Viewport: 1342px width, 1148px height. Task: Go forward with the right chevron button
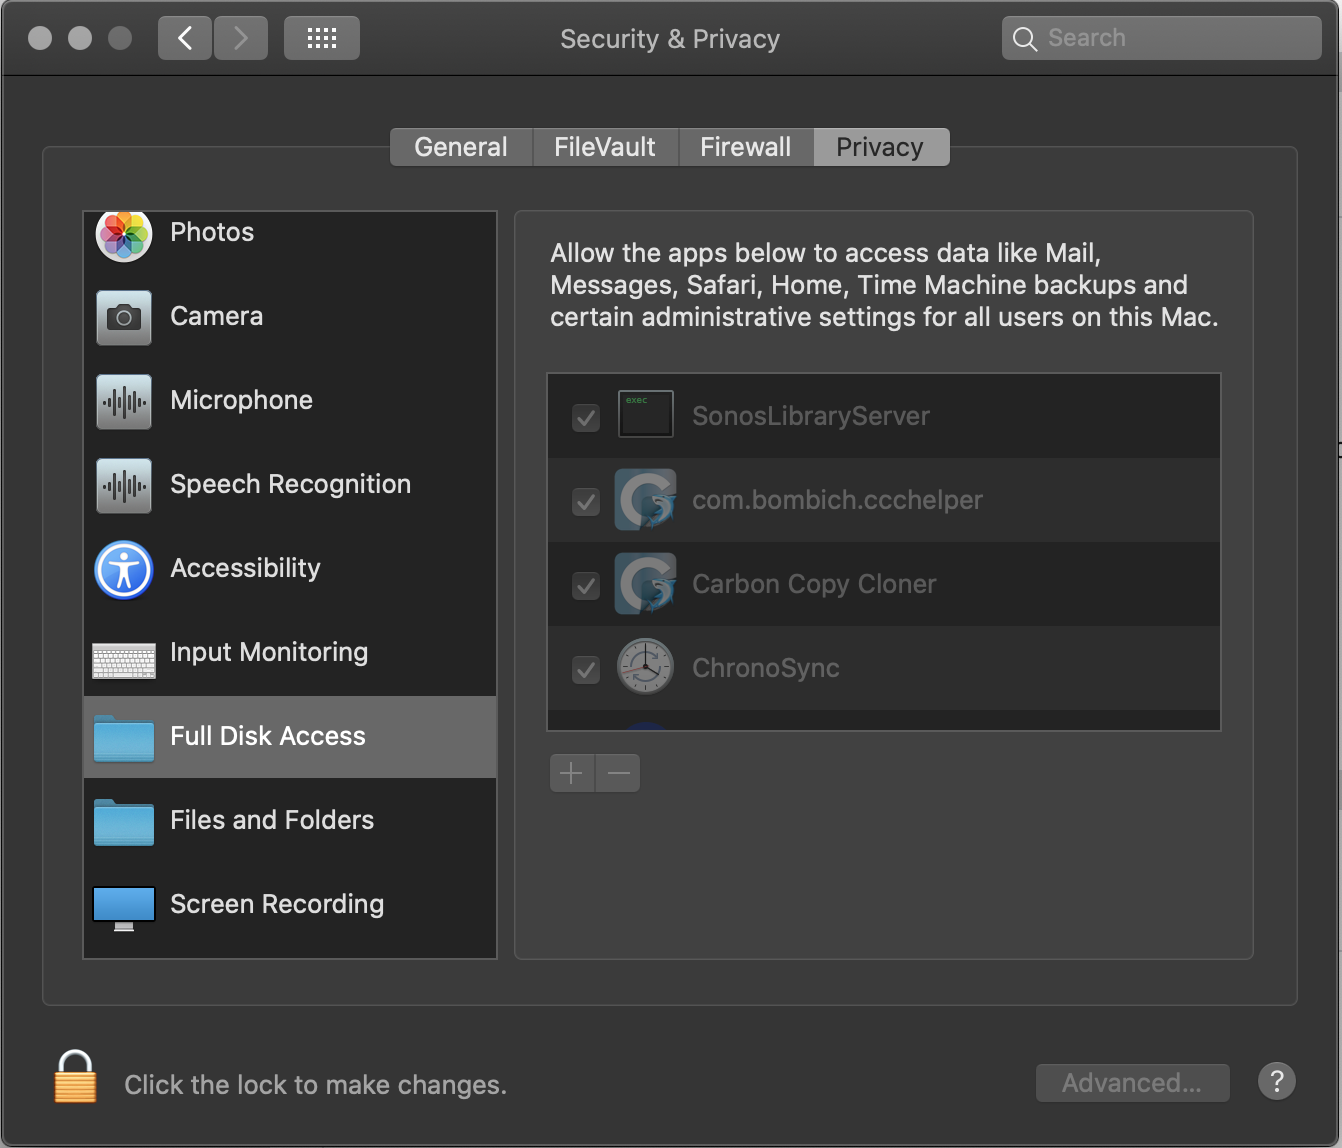[240, 38]
